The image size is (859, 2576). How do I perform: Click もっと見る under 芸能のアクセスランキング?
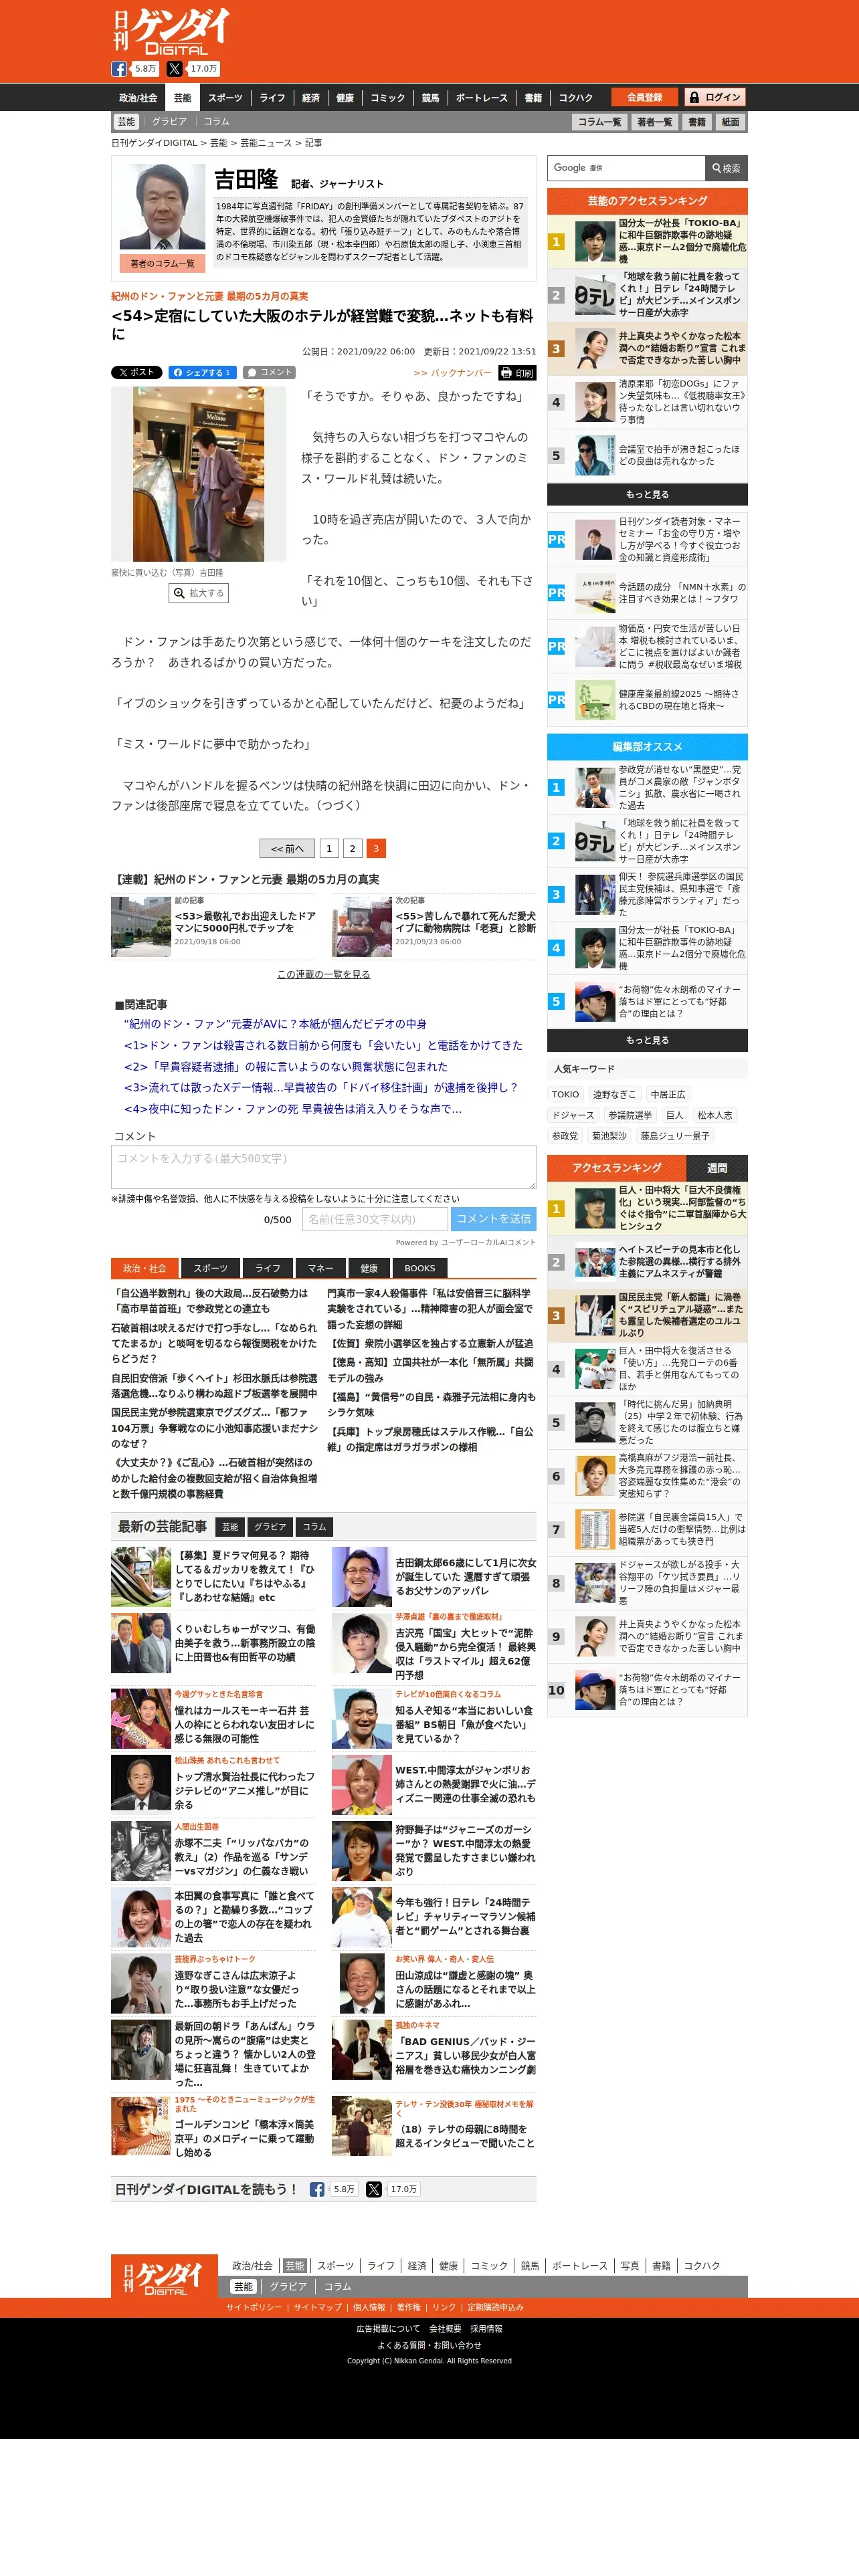(647, 494)
